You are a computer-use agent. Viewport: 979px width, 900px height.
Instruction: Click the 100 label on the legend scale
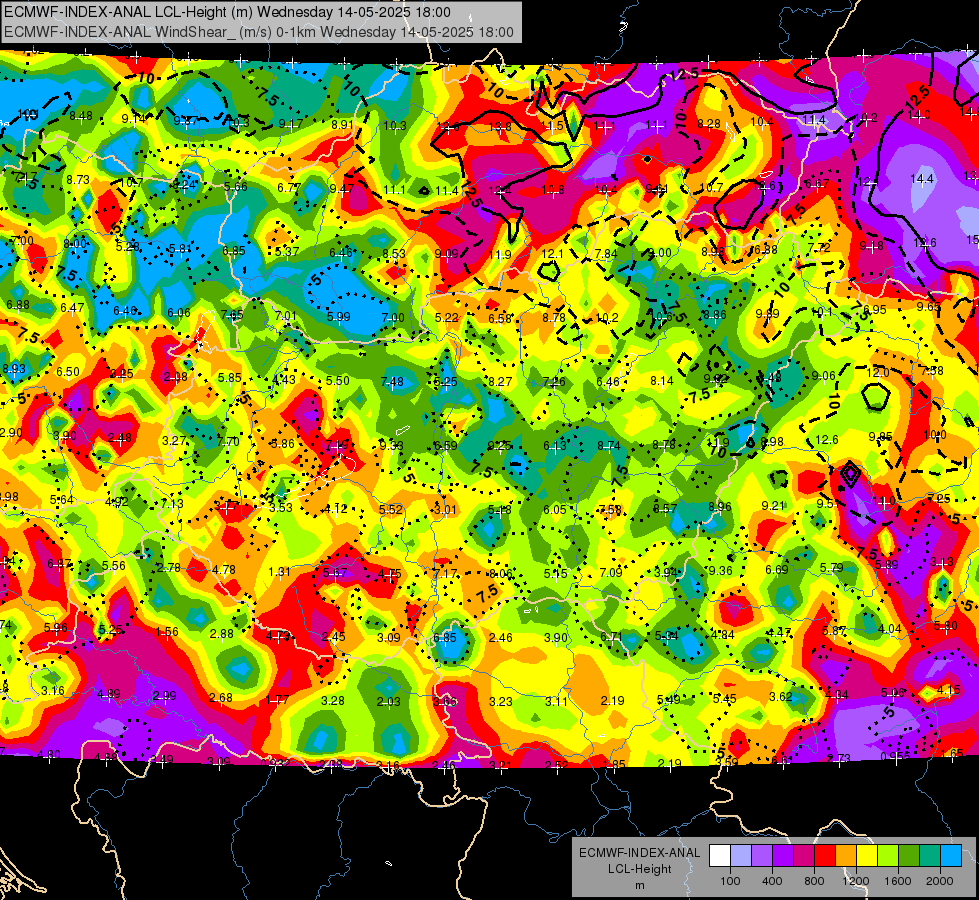730,881
